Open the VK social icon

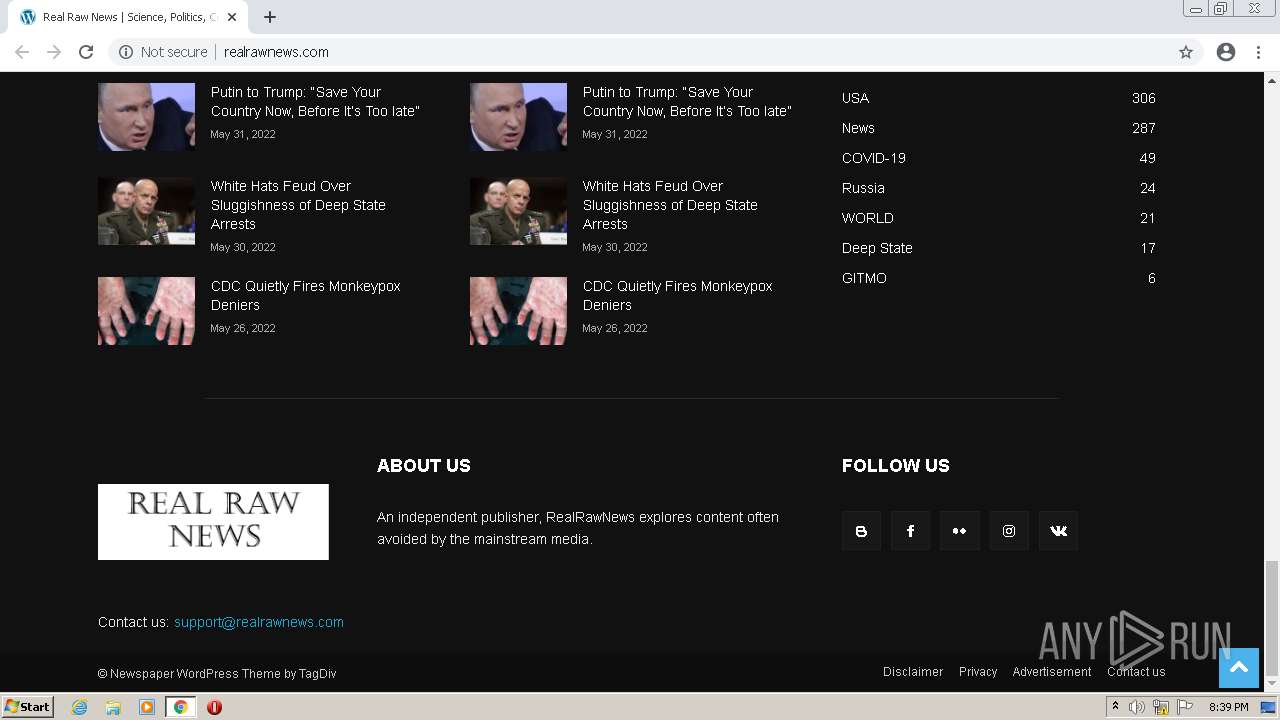click(x=1058, y=531)
